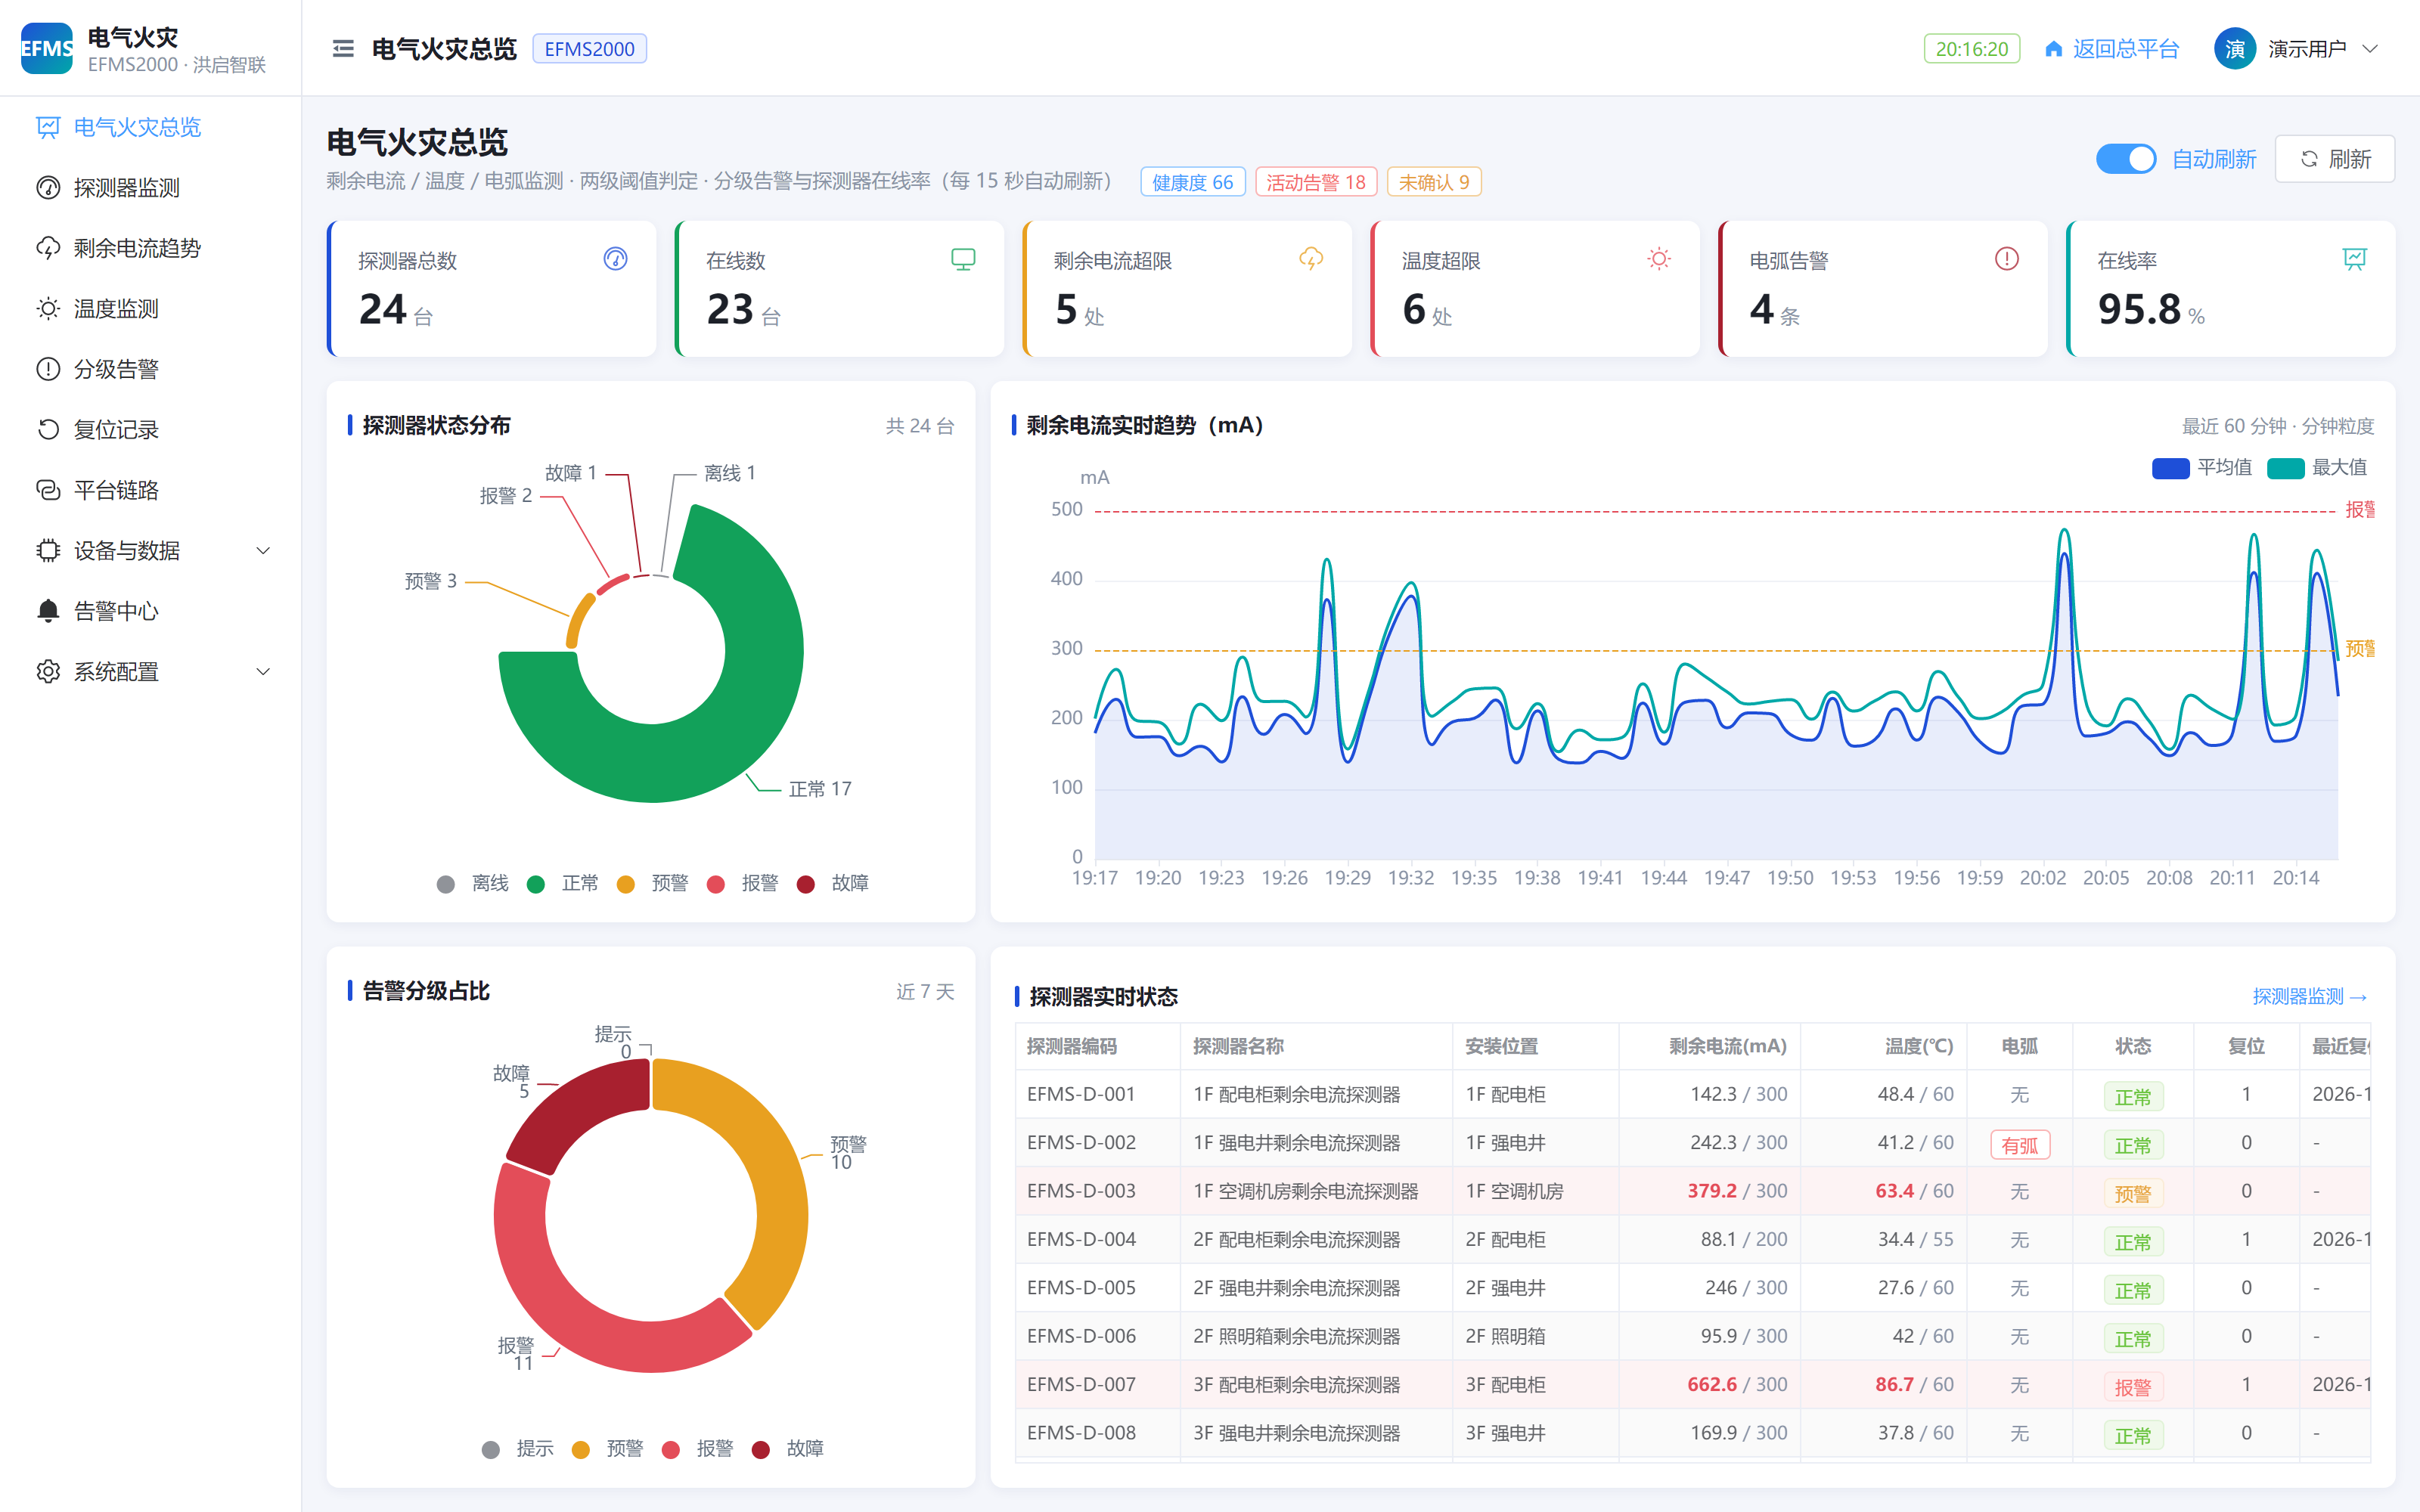
Task: Open 电气火灾总览 in sidebar
Action: click(150, 127)
